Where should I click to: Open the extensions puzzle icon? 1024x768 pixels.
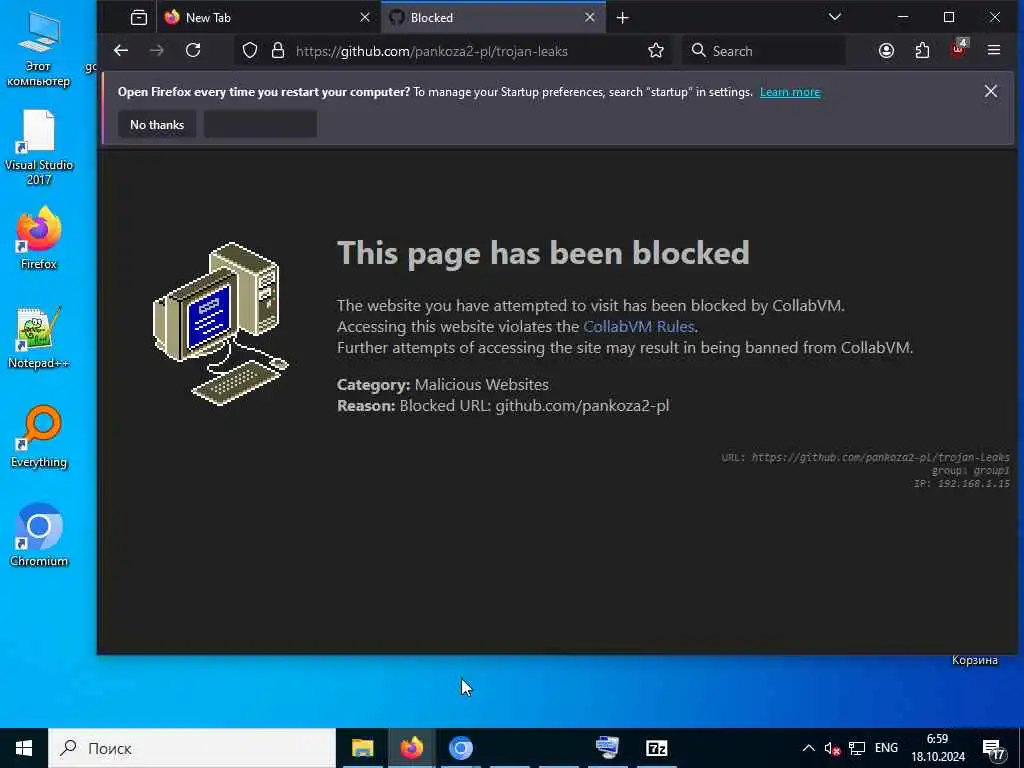(x=922, y=51)
